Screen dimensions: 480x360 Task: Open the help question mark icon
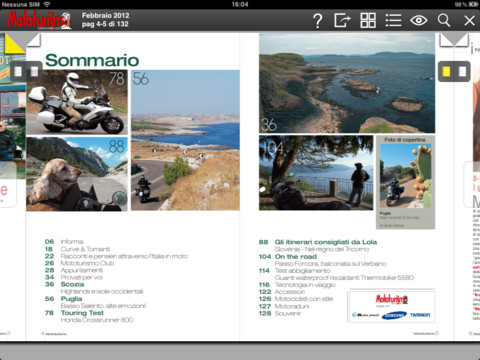tap(318, 21)
